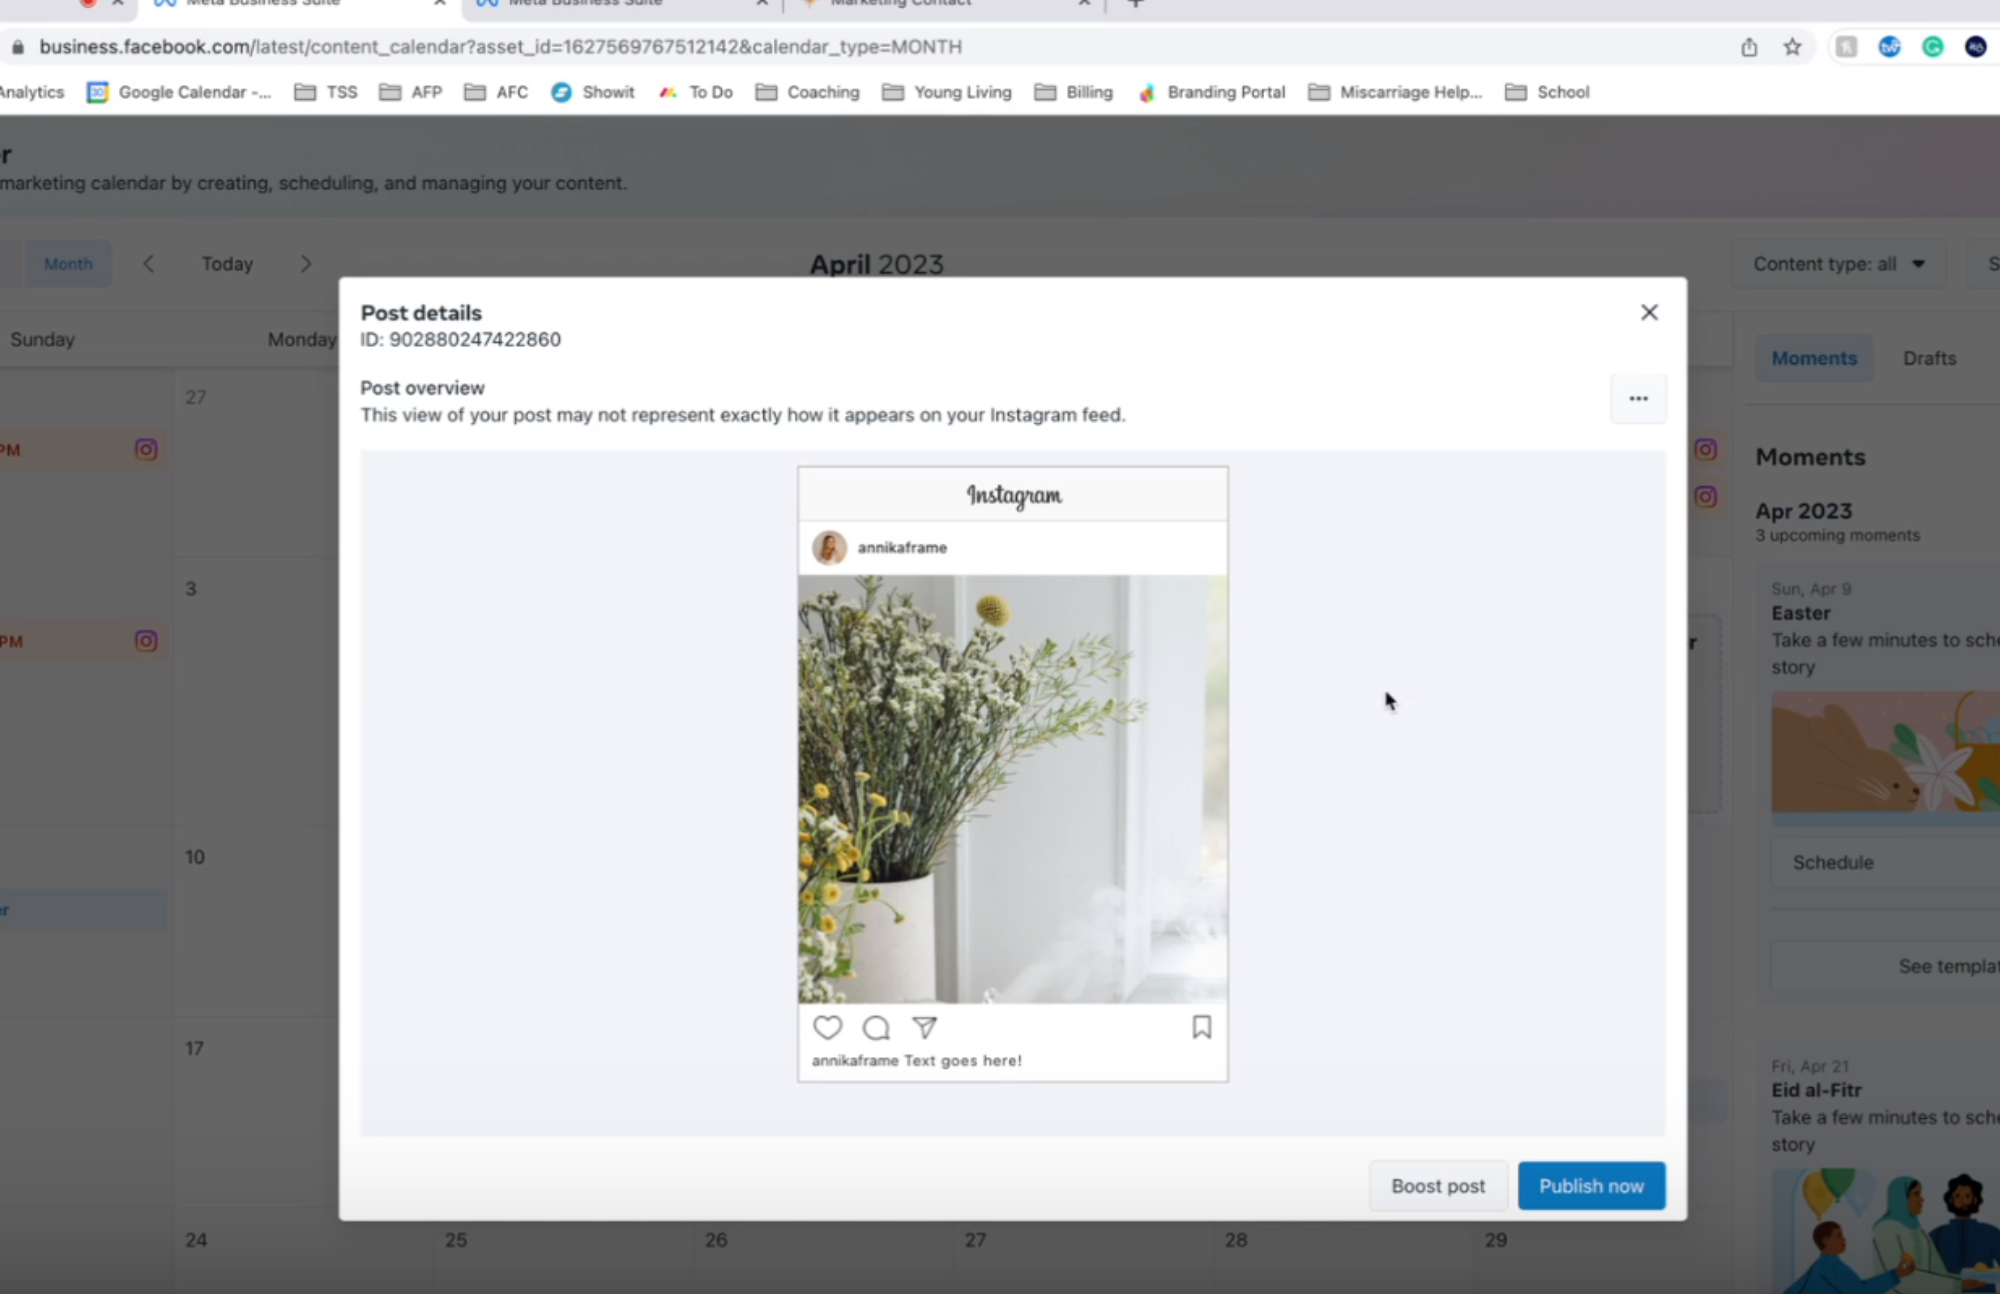Select the Marketing Contact browser tab
Viewport: 2000px width, 1294px height.
(900, 4)
